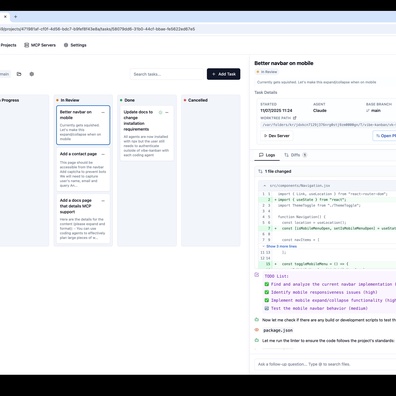The width and height of the screenshot is (396, 396).
Task: Open the Better navbar on mobile card
Action: (x=83, y=125)
